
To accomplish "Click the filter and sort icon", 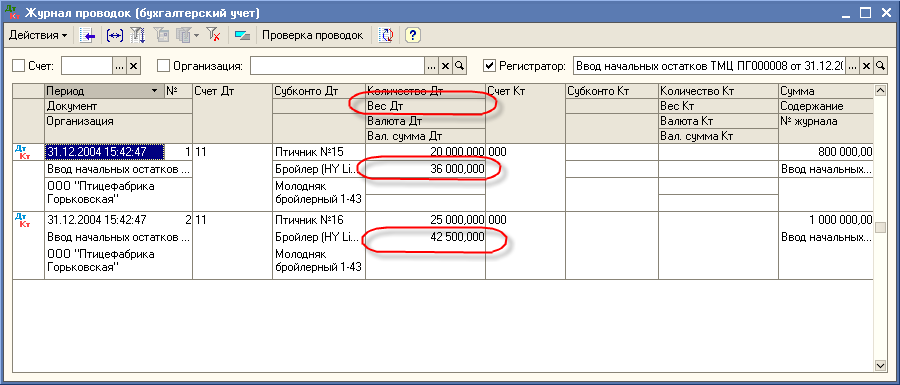I will pyautogui.click(x=138, y=36).
